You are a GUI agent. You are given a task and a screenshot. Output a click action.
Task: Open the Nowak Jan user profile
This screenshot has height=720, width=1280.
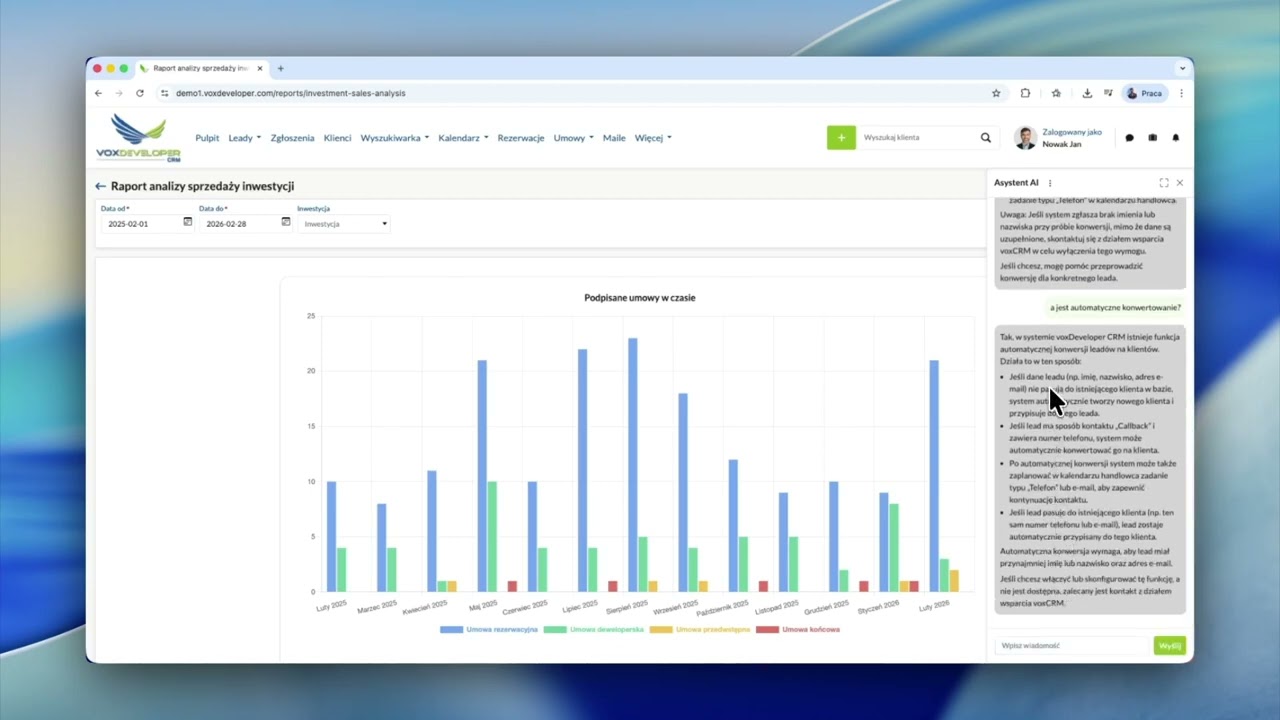click(1058, 138)
